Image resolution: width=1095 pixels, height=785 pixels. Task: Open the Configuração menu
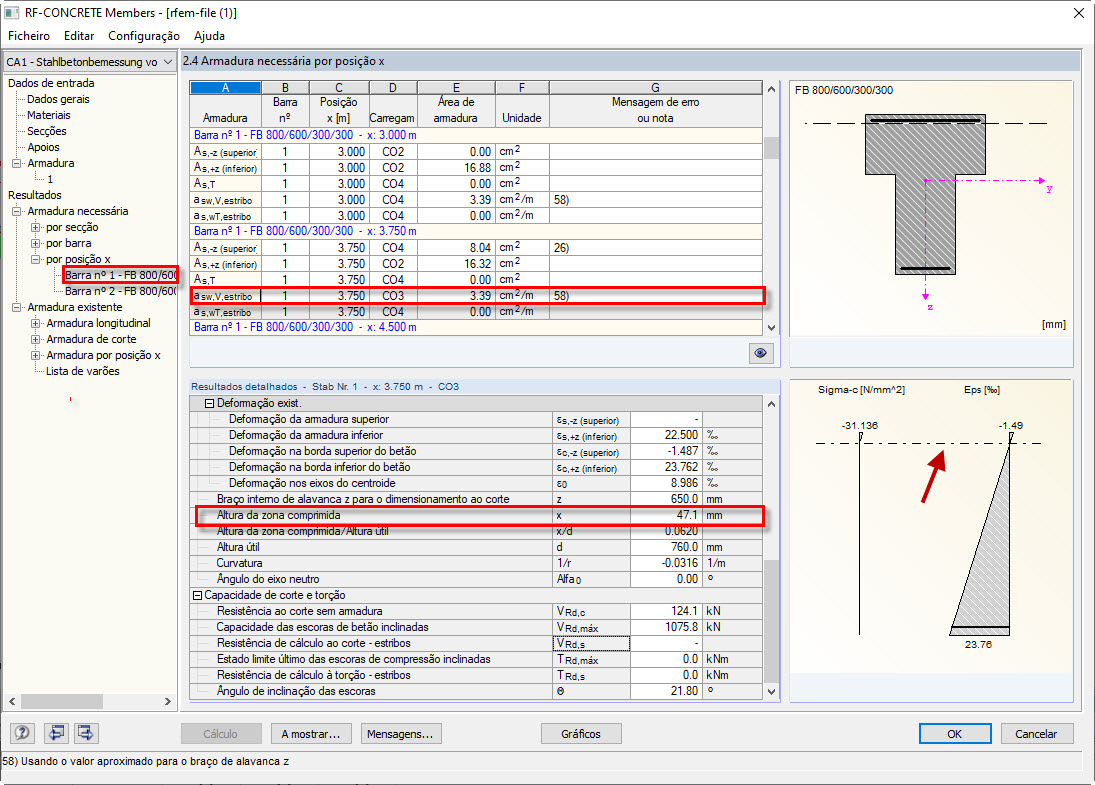pyautogui.click(x=144, y=36)
